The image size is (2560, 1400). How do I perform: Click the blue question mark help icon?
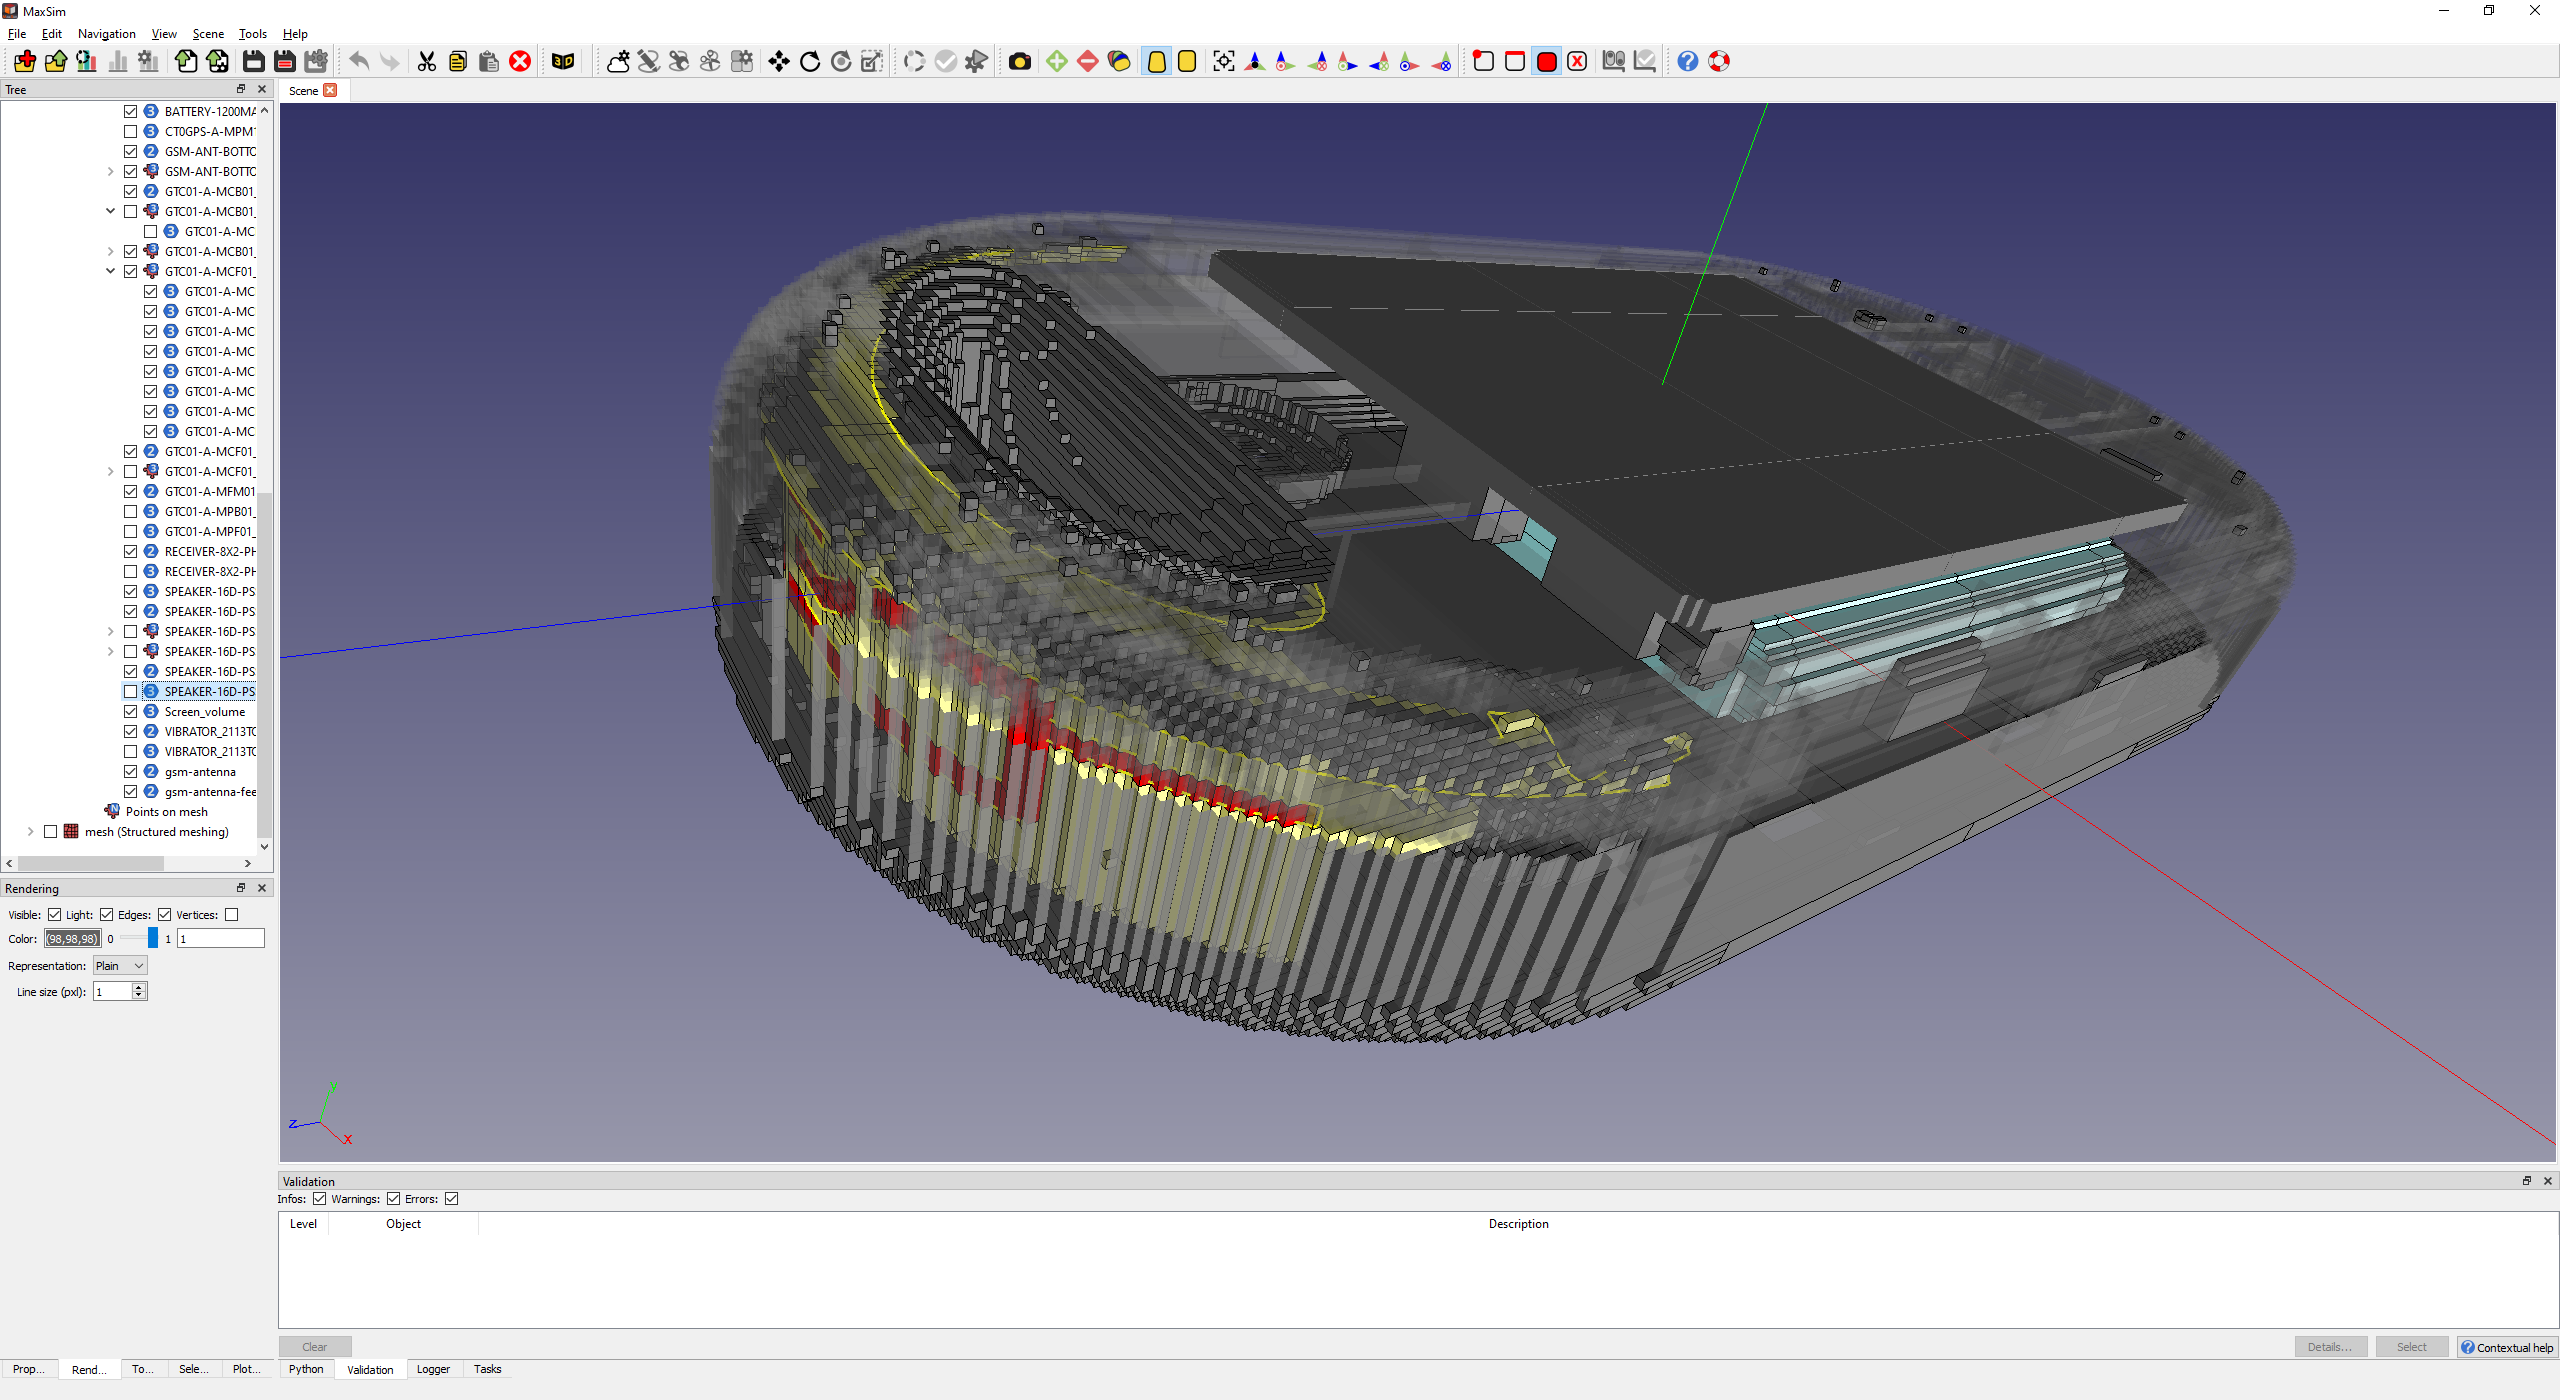[x=1687, y=62]
